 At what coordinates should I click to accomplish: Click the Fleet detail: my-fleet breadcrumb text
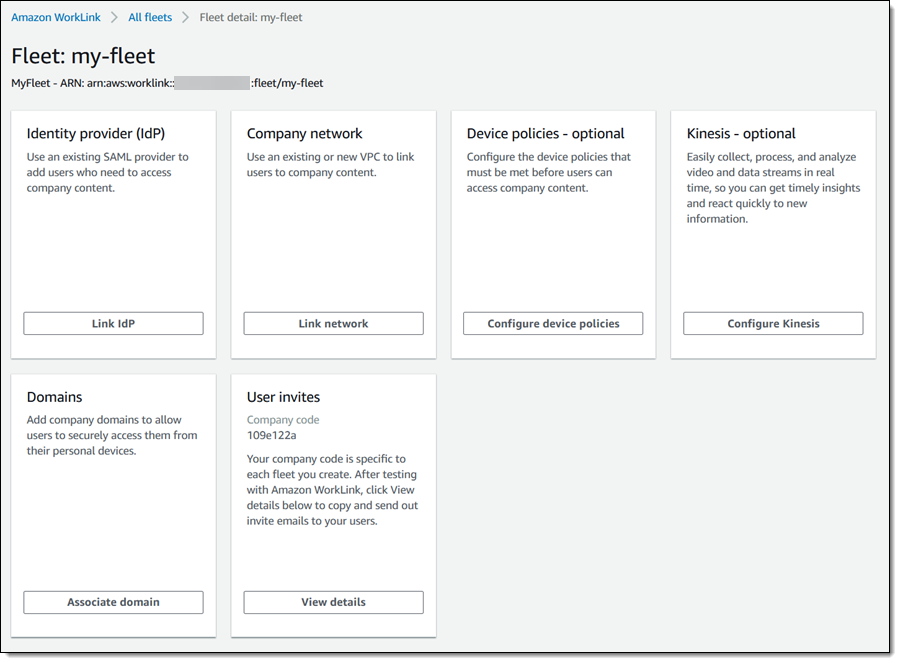click(251, 18)
